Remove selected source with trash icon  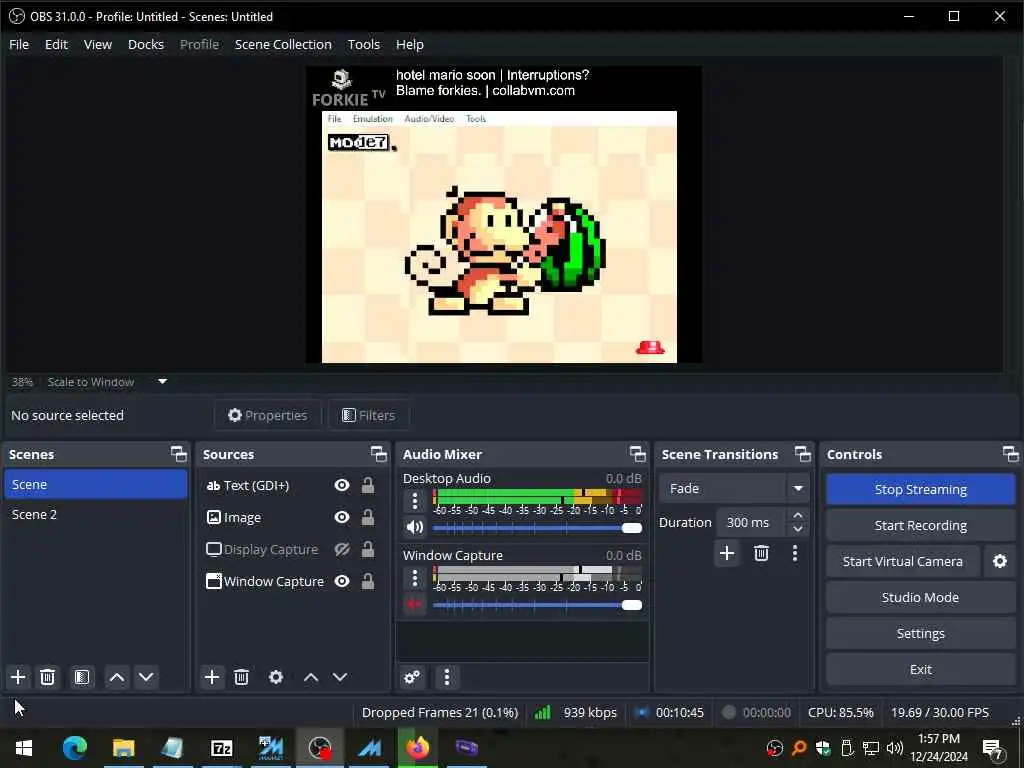click(242, 677)
